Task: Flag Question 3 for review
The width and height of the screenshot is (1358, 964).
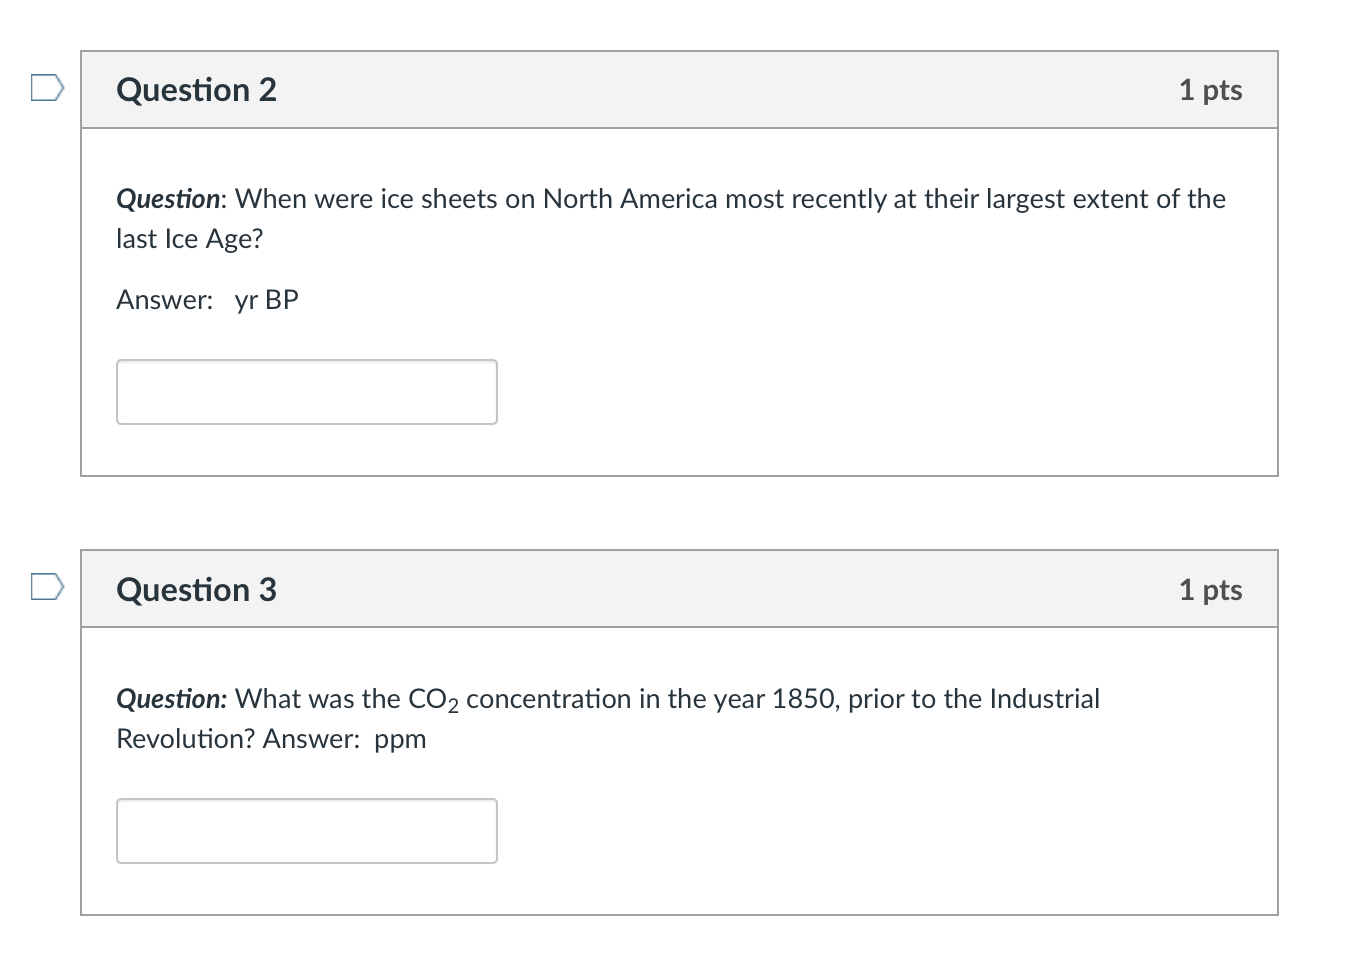Action: pos(47,586)
